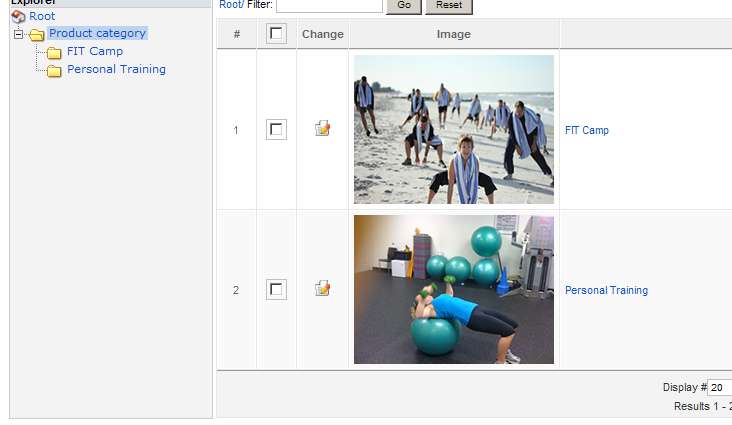Click the FIT Camp folder icon
This screenshot has width=732, height=425.
54,52
